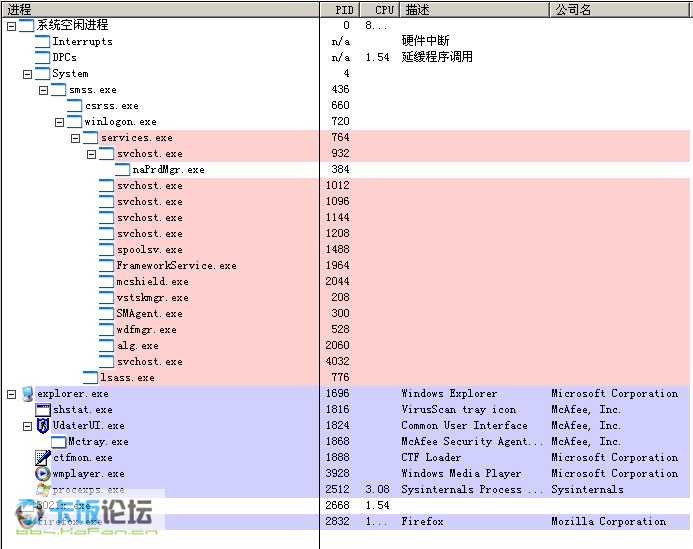The image size is (693, 549).
Task: Click the McAfee Security Agent description
Action: tap(472, 441)
